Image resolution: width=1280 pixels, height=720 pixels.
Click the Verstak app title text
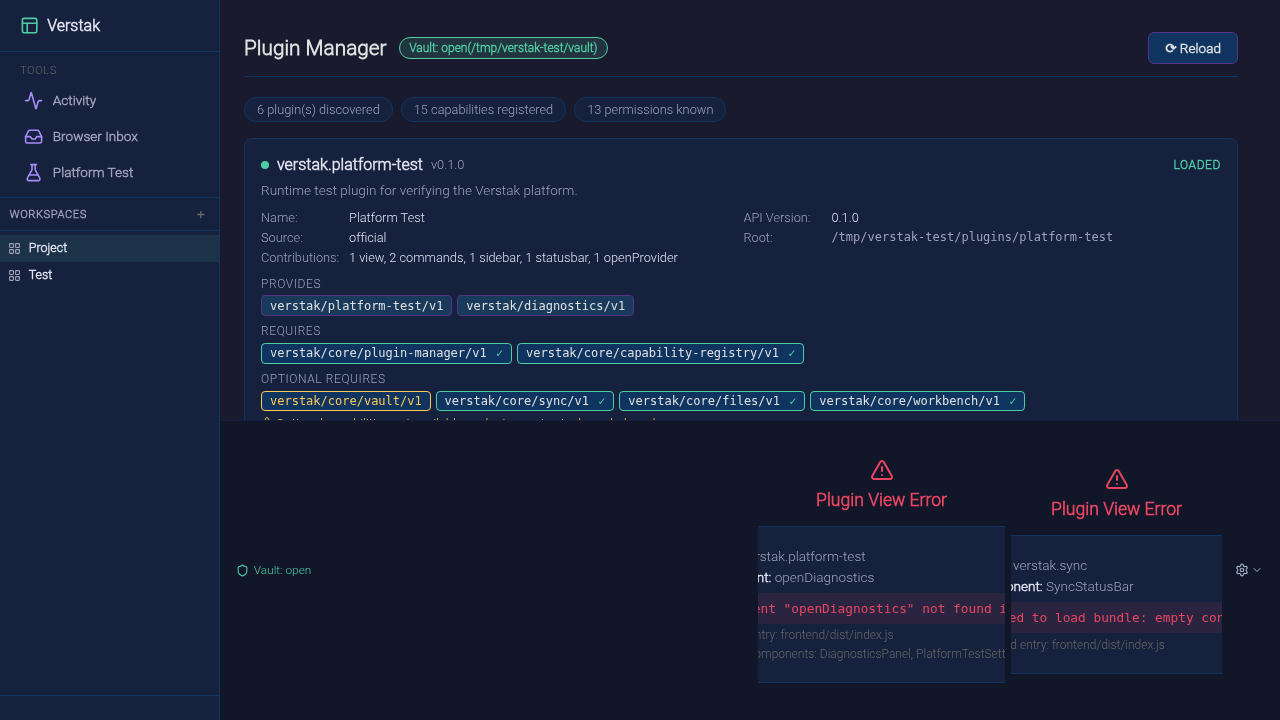pyautogui.click(x=74, y=26)
